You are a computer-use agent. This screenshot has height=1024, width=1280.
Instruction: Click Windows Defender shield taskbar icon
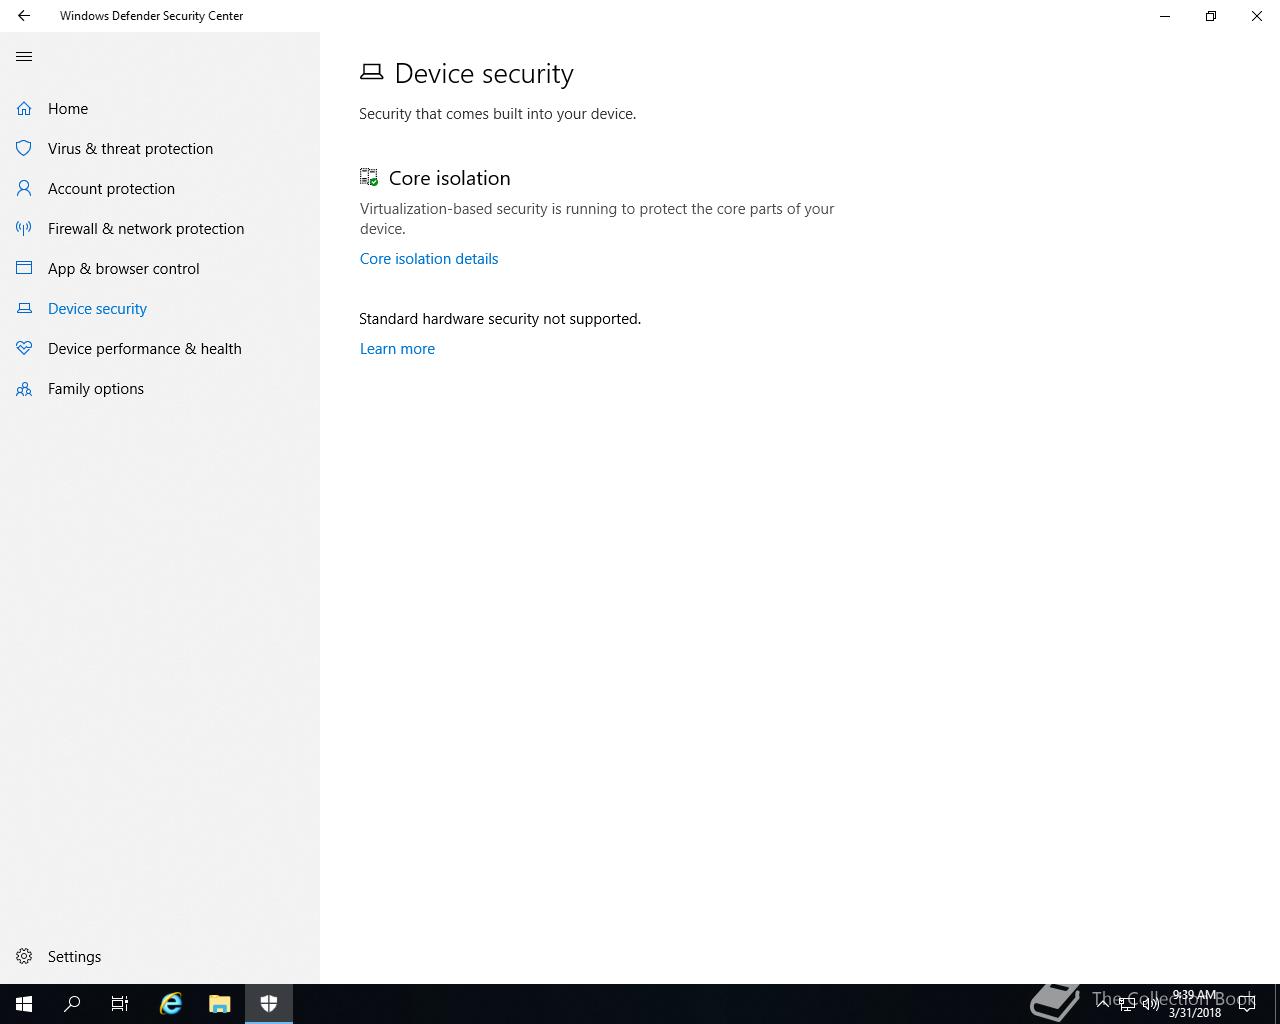[x=269, y=1004]
